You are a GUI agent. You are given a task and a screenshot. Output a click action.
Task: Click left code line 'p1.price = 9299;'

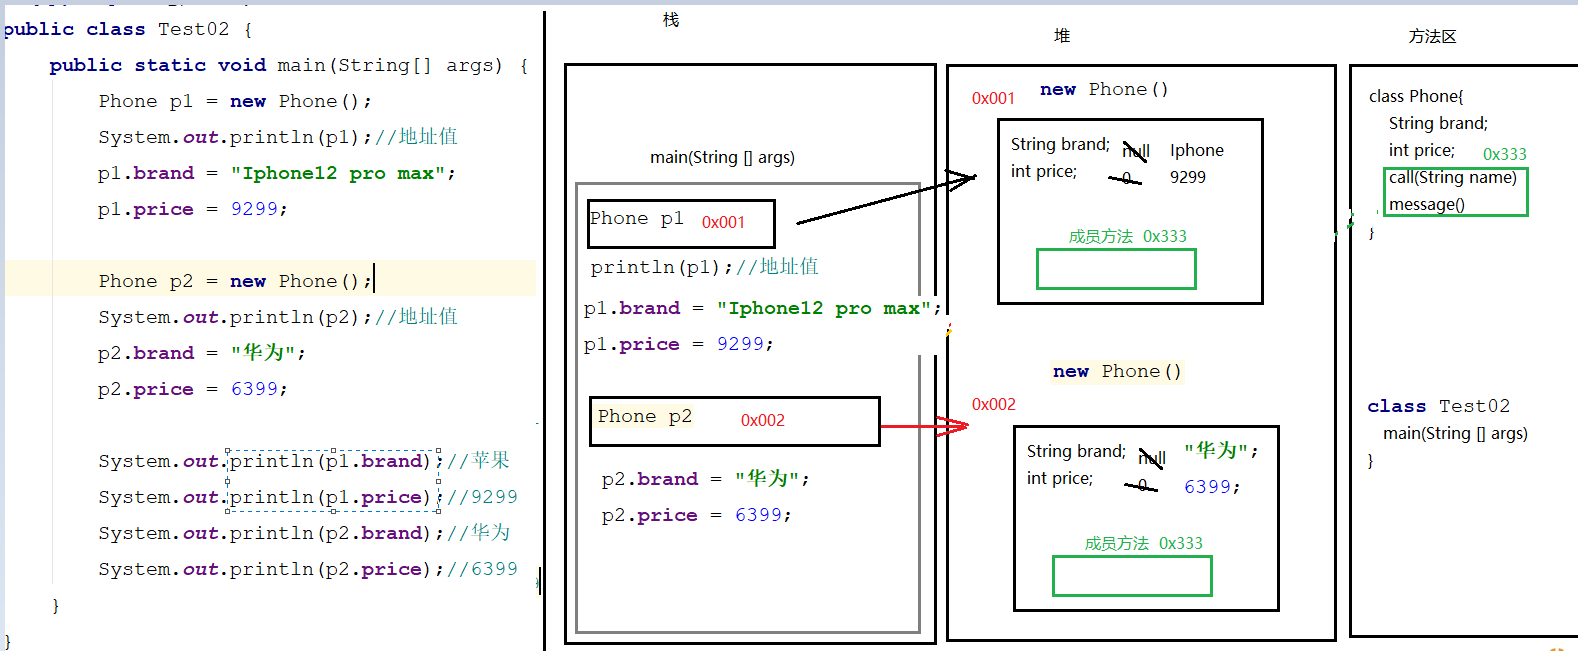point(193,210)
